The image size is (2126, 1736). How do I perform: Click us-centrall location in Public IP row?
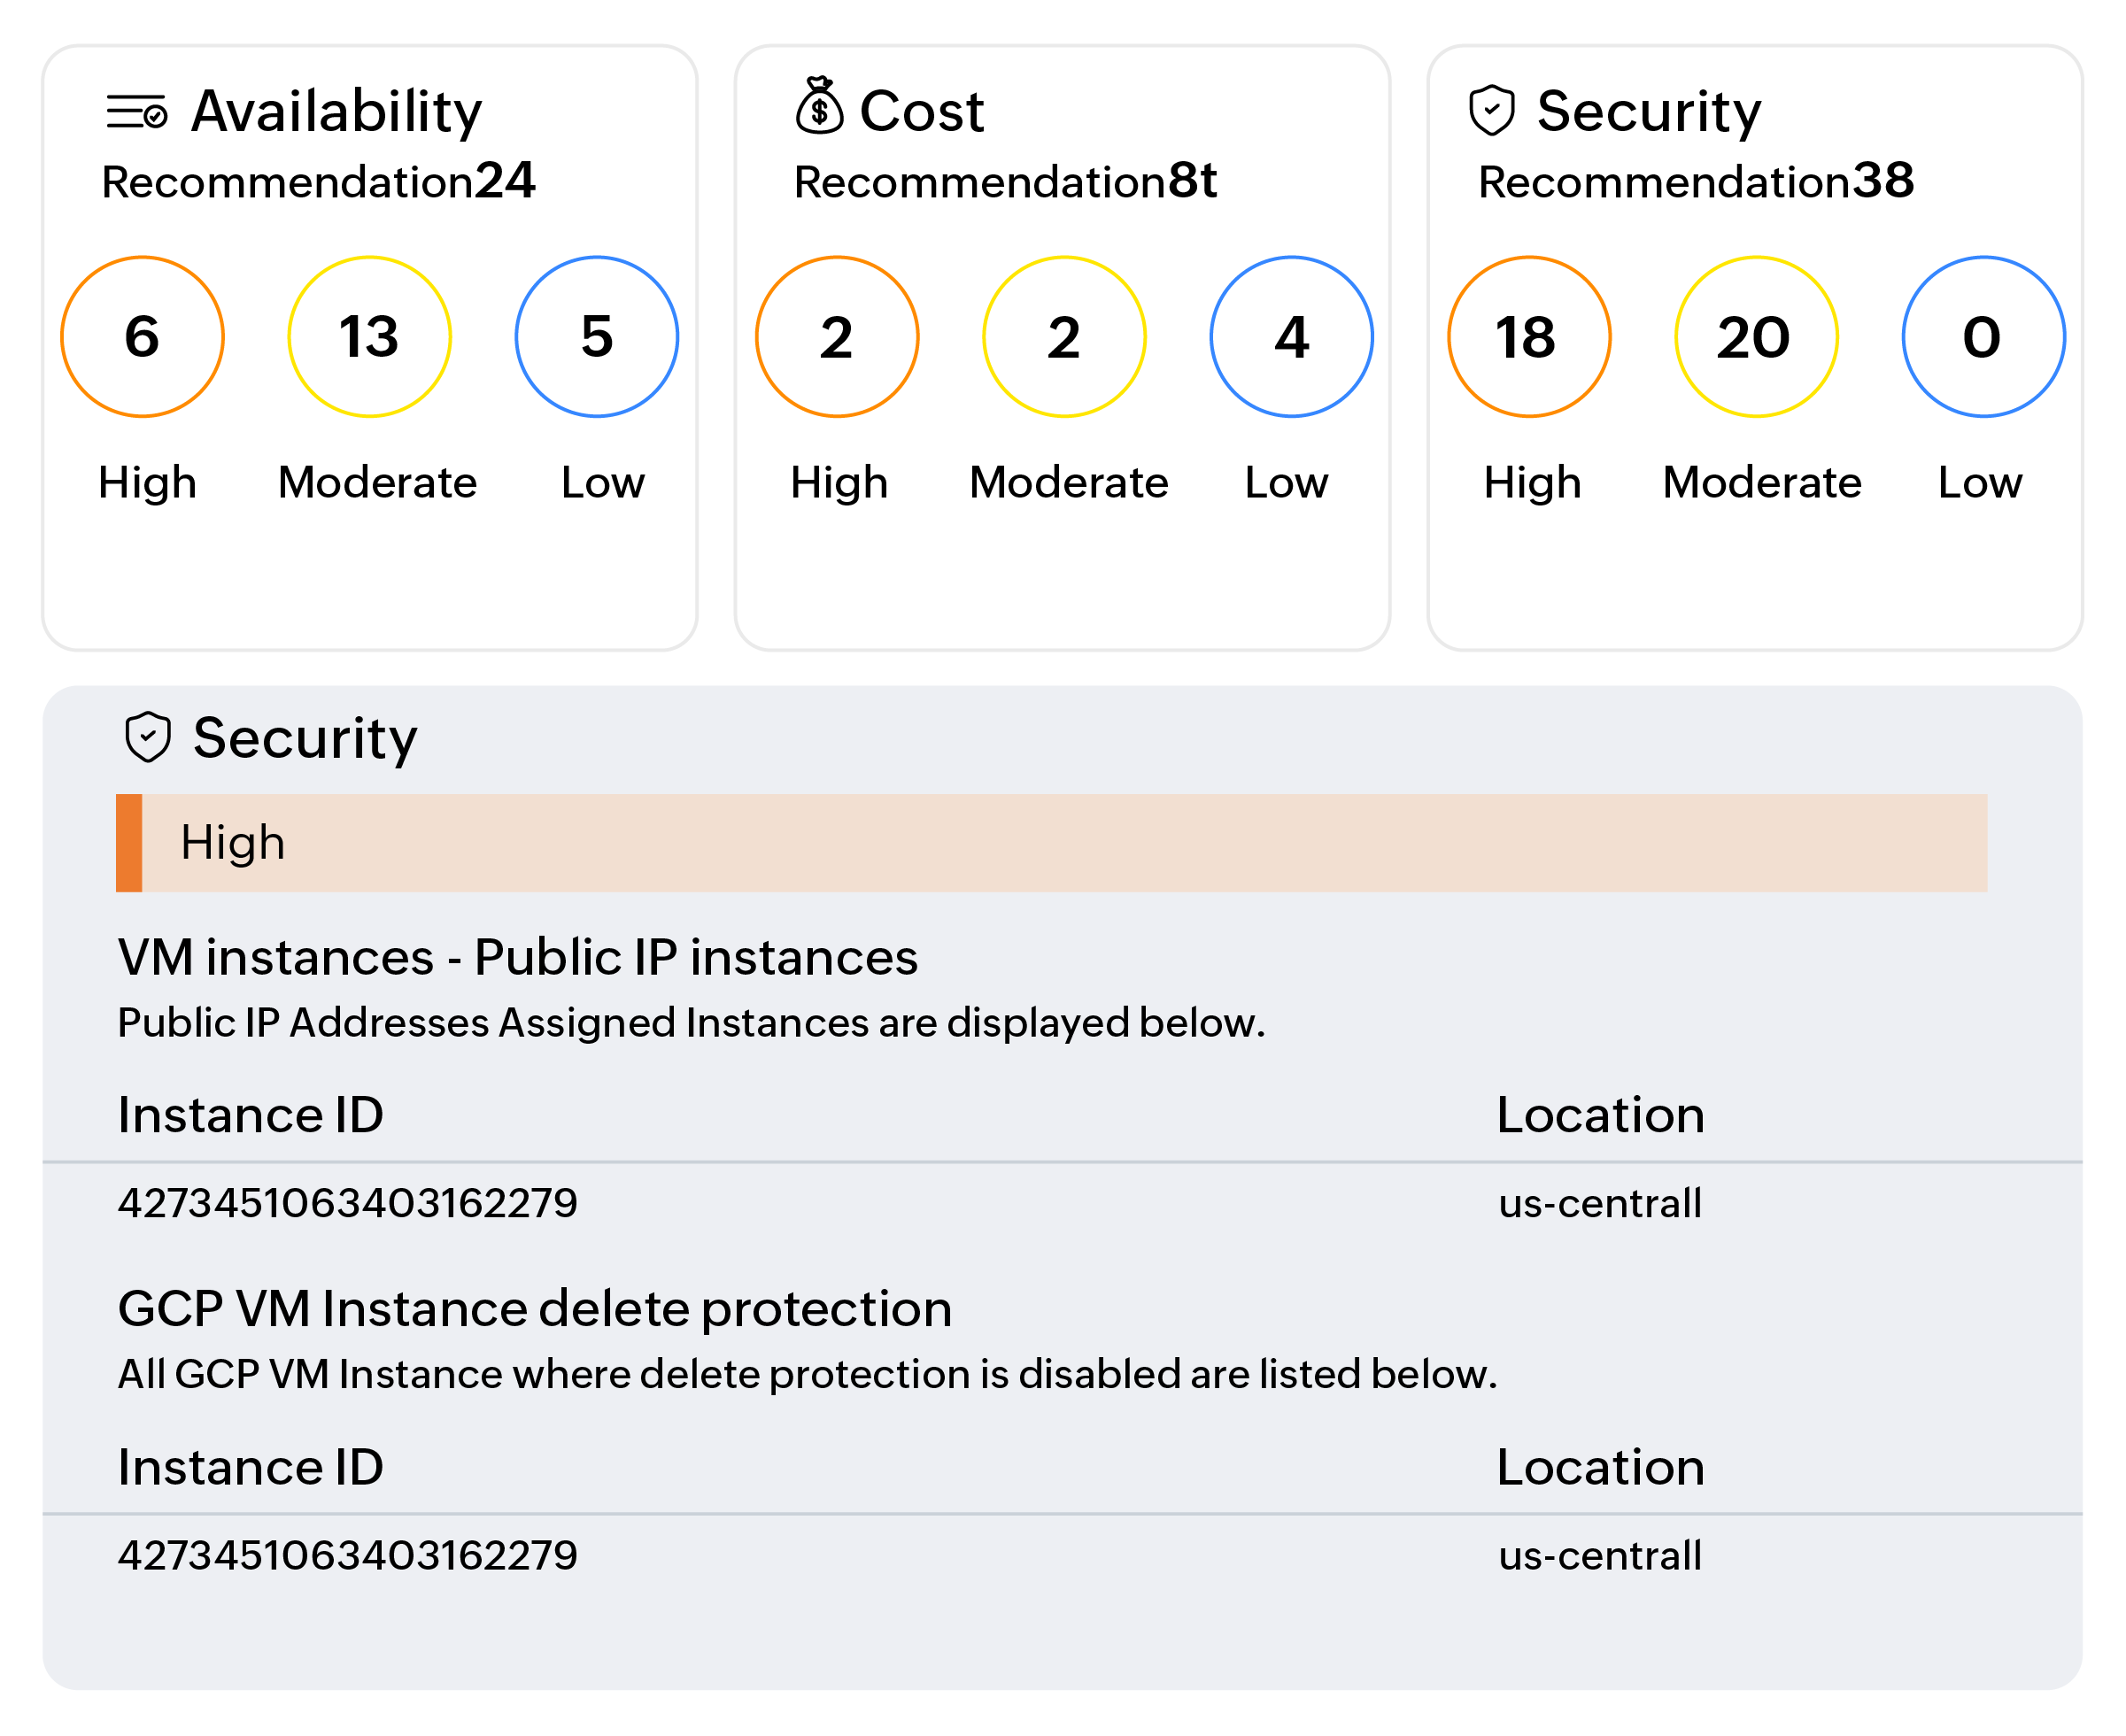[1600, 1203]
